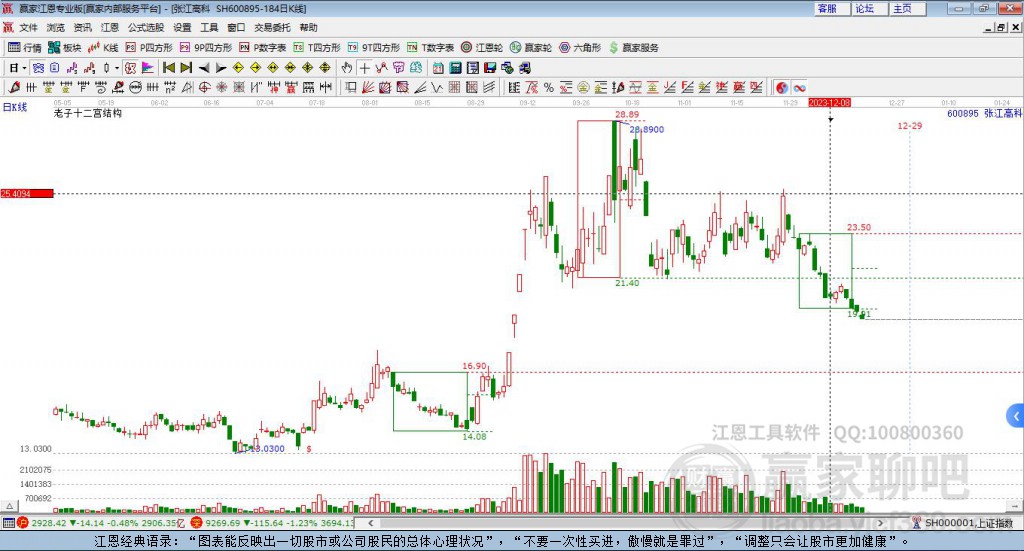Click the 12-29 date label
The height and width of the screenshot is (551, 1024).
click(x=909, y=126)
